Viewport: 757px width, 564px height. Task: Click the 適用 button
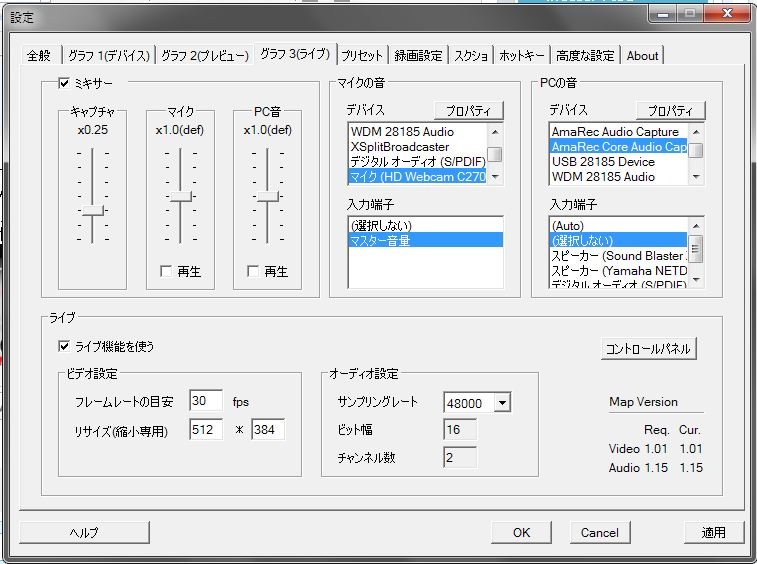pyautogui.click(x=714, y=532)
